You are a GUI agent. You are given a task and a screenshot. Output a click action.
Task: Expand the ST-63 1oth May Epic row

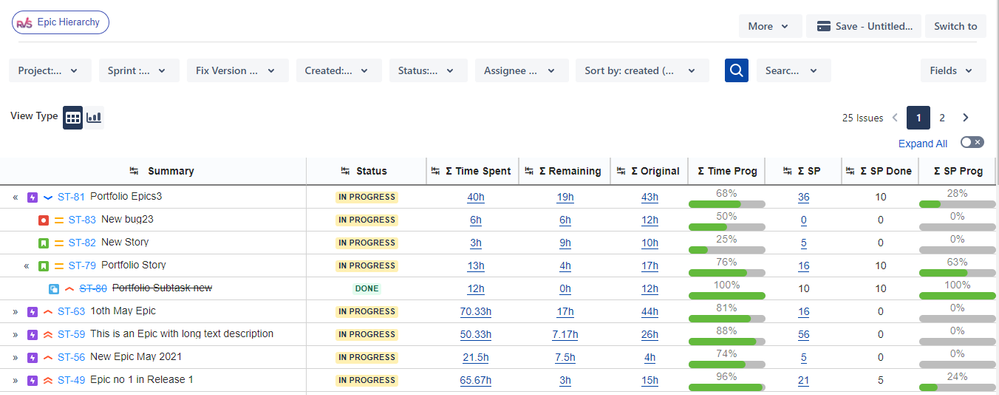[15, 312]
